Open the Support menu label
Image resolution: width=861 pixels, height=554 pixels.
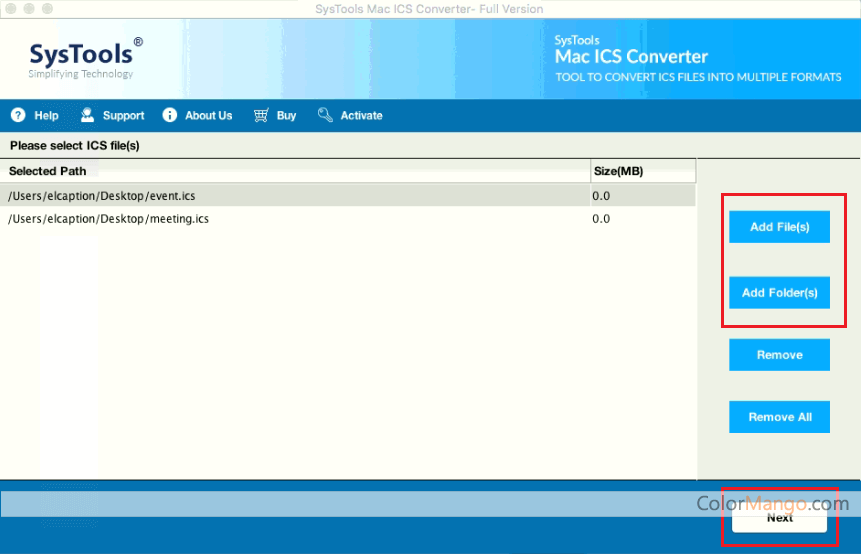pyautogui.click(x=123, y=116)
